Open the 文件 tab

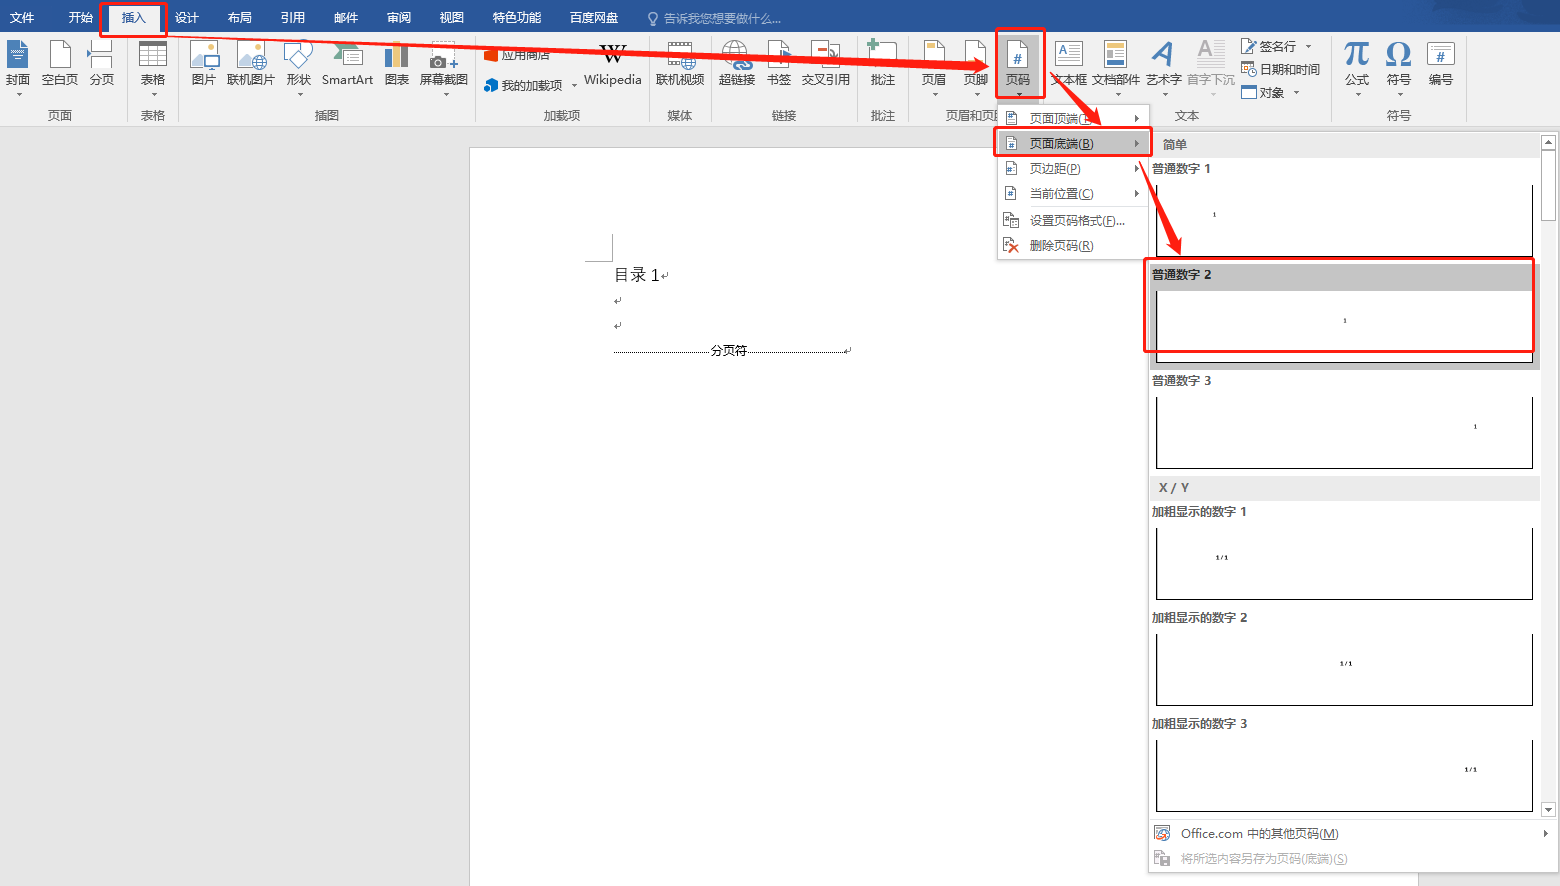click(22, 17)
